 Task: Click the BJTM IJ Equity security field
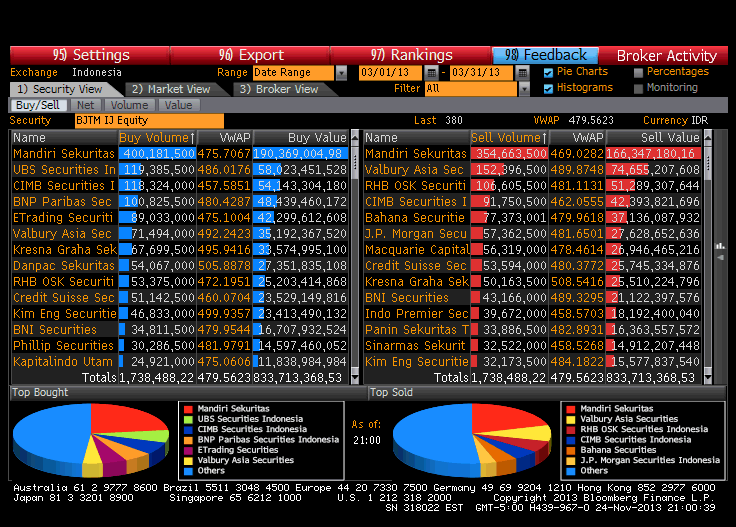coord(149,120)
